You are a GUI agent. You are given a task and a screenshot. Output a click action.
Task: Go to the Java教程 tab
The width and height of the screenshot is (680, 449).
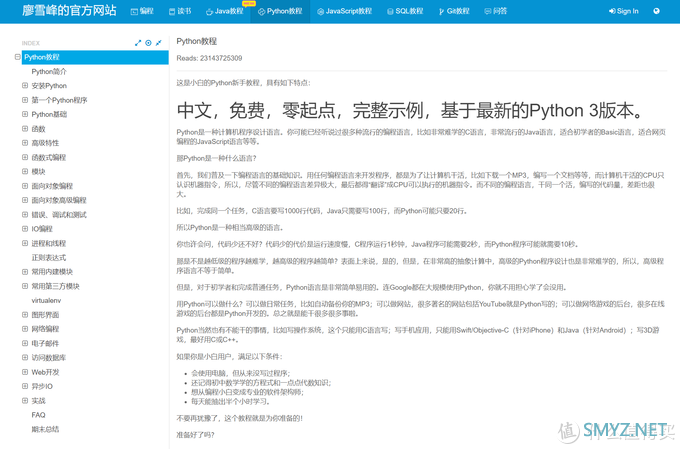point(225,11)
